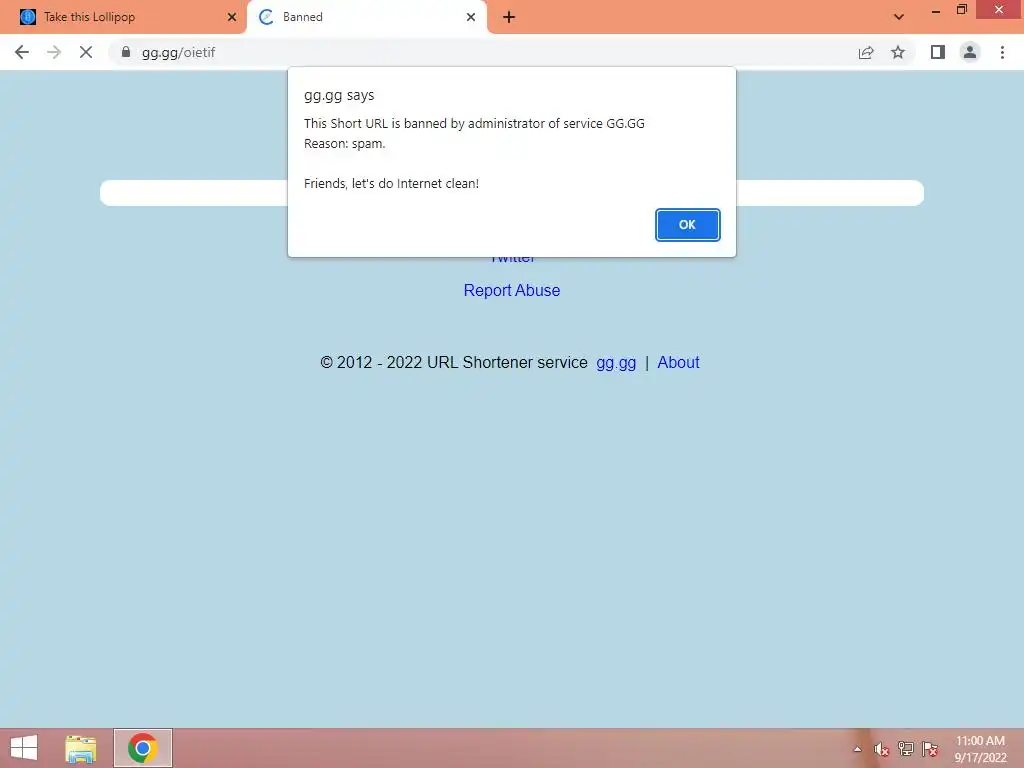Close the Take this Lollipop tab
The height and width of the screenshot is (768, 1024).
click(232, 17)
